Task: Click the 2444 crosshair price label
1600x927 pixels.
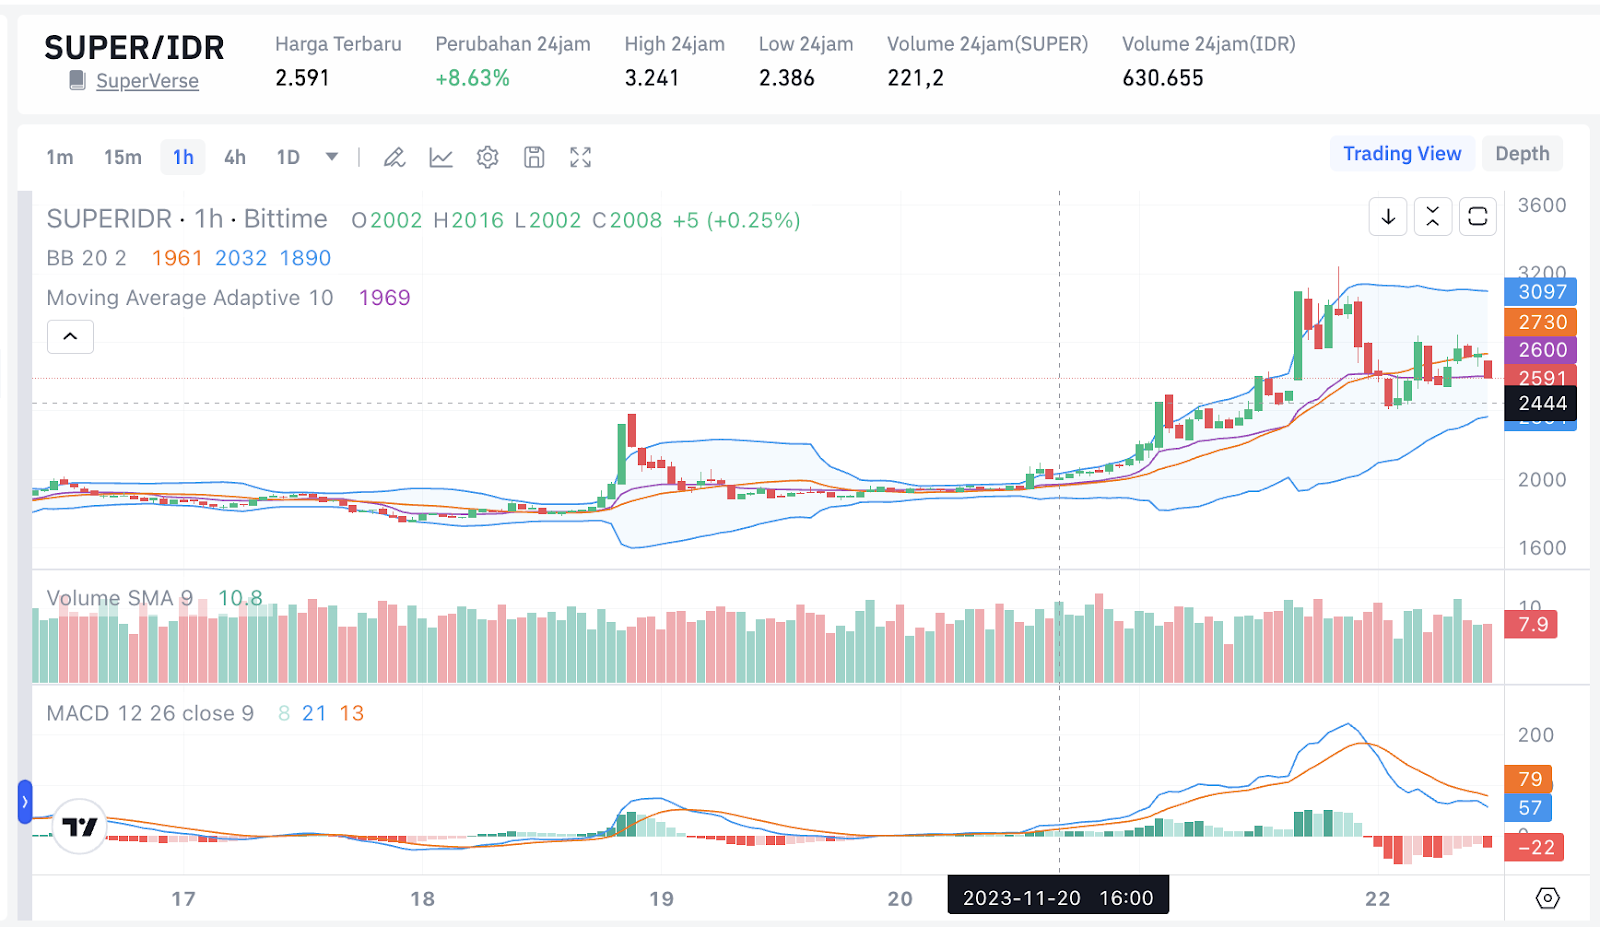Action: pos(1541,403)
